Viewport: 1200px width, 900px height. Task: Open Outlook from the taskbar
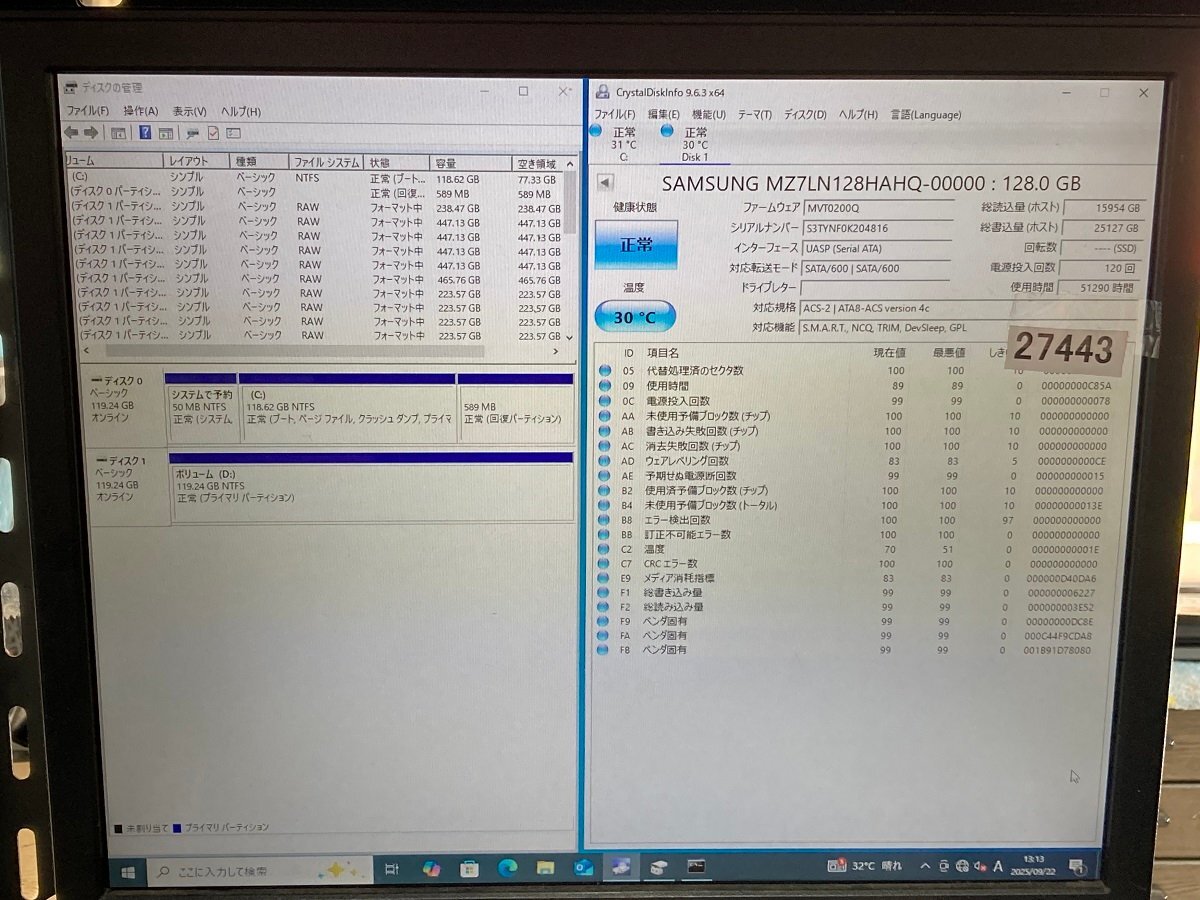coord(583,867)
